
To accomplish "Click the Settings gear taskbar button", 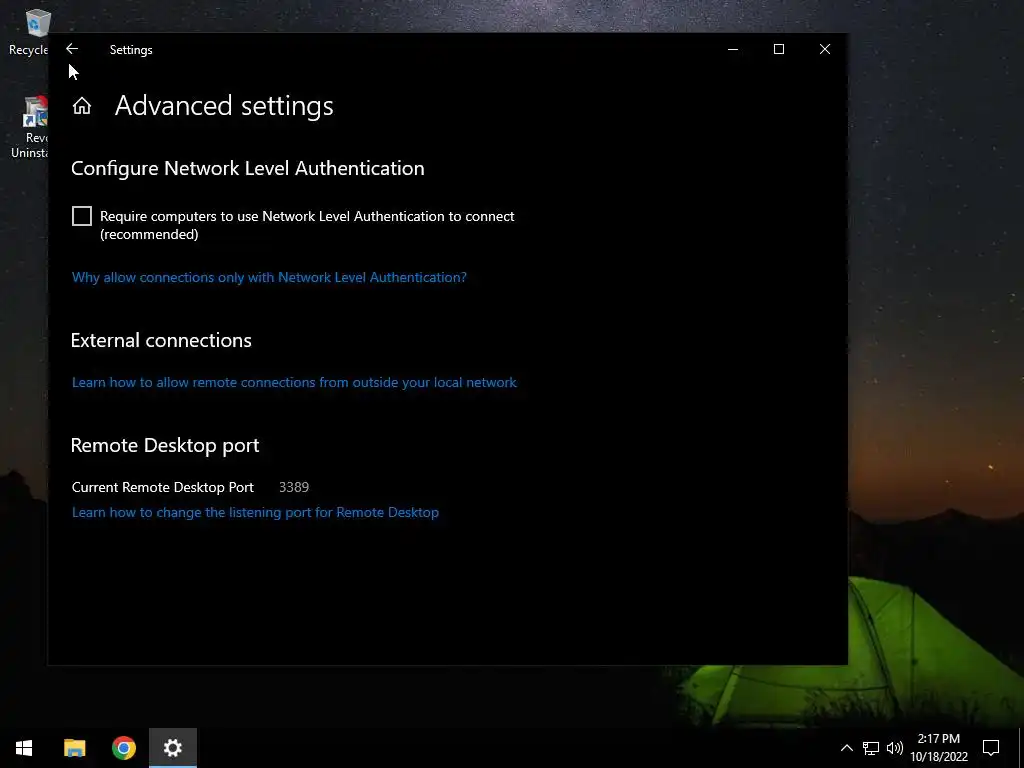I will [x=172, y=748].
